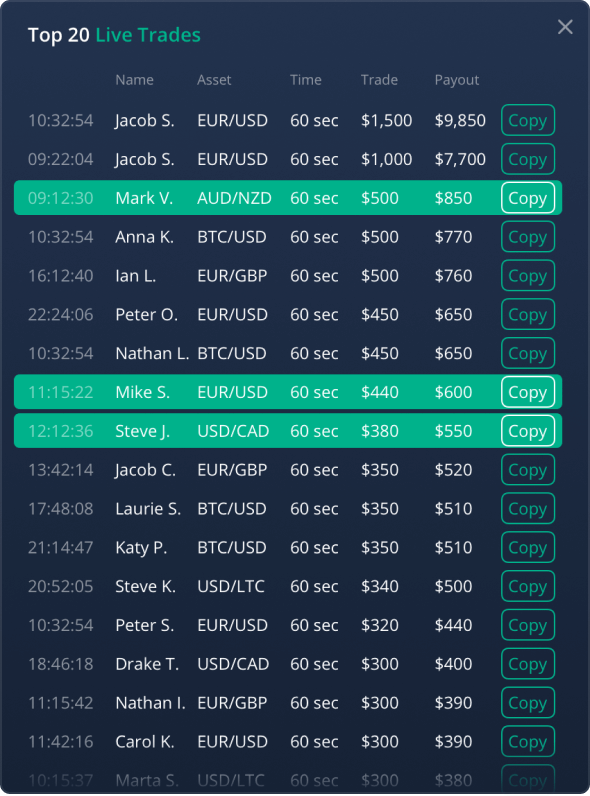Copy Carol K.'s EUR/USD trade

coord(528,742)
